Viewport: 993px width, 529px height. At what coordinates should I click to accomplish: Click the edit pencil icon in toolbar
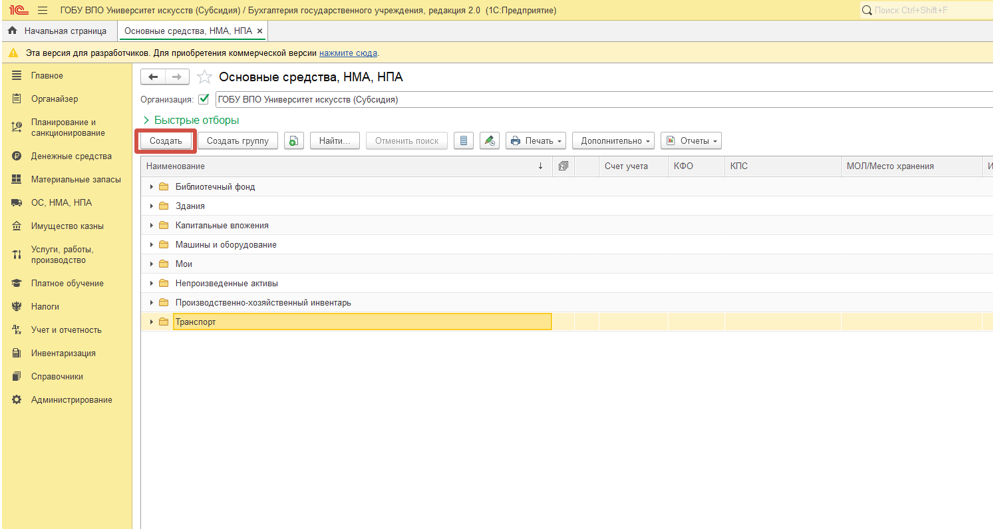pyautogui.click(x=490, y=141)
